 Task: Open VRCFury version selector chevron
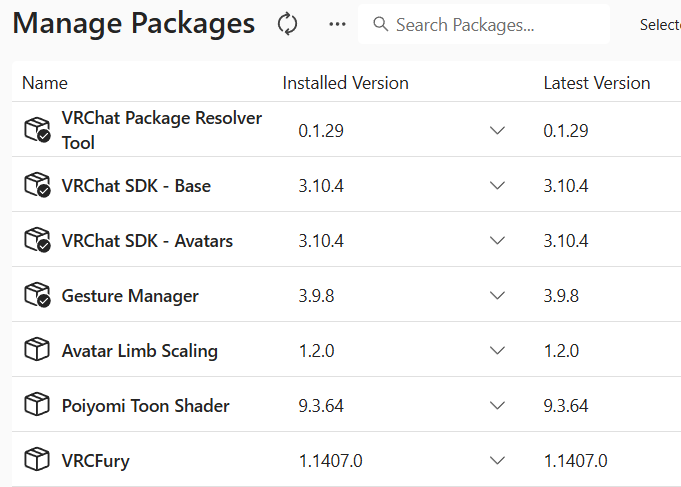click(x=497, y=460)
